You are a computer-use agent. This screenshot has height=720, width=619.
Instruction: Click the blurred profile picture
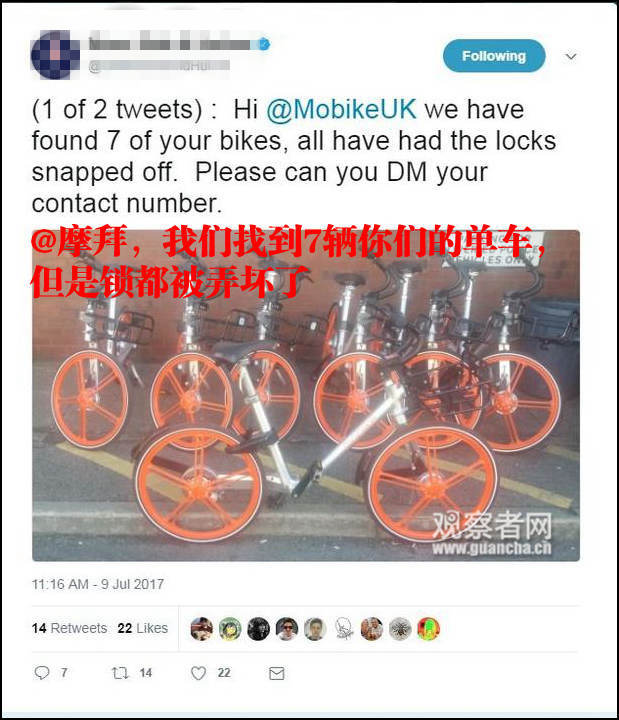[x=55, y=55]
